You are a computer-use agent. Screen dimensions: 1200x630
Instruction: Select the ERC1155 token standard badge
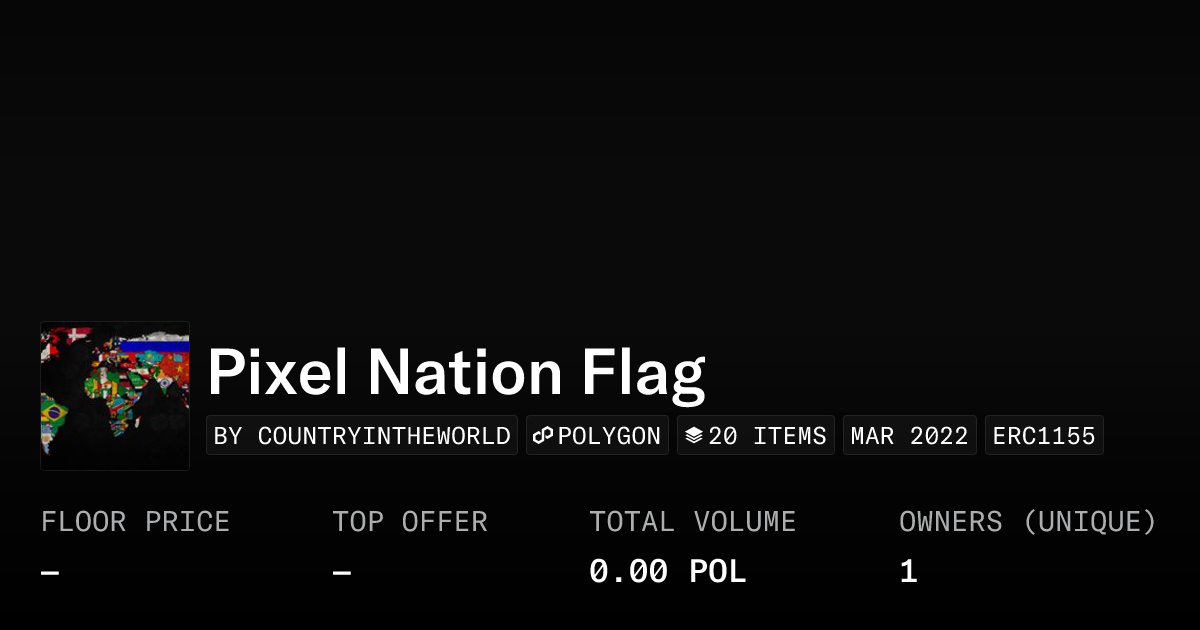[x=1044, y=436]
